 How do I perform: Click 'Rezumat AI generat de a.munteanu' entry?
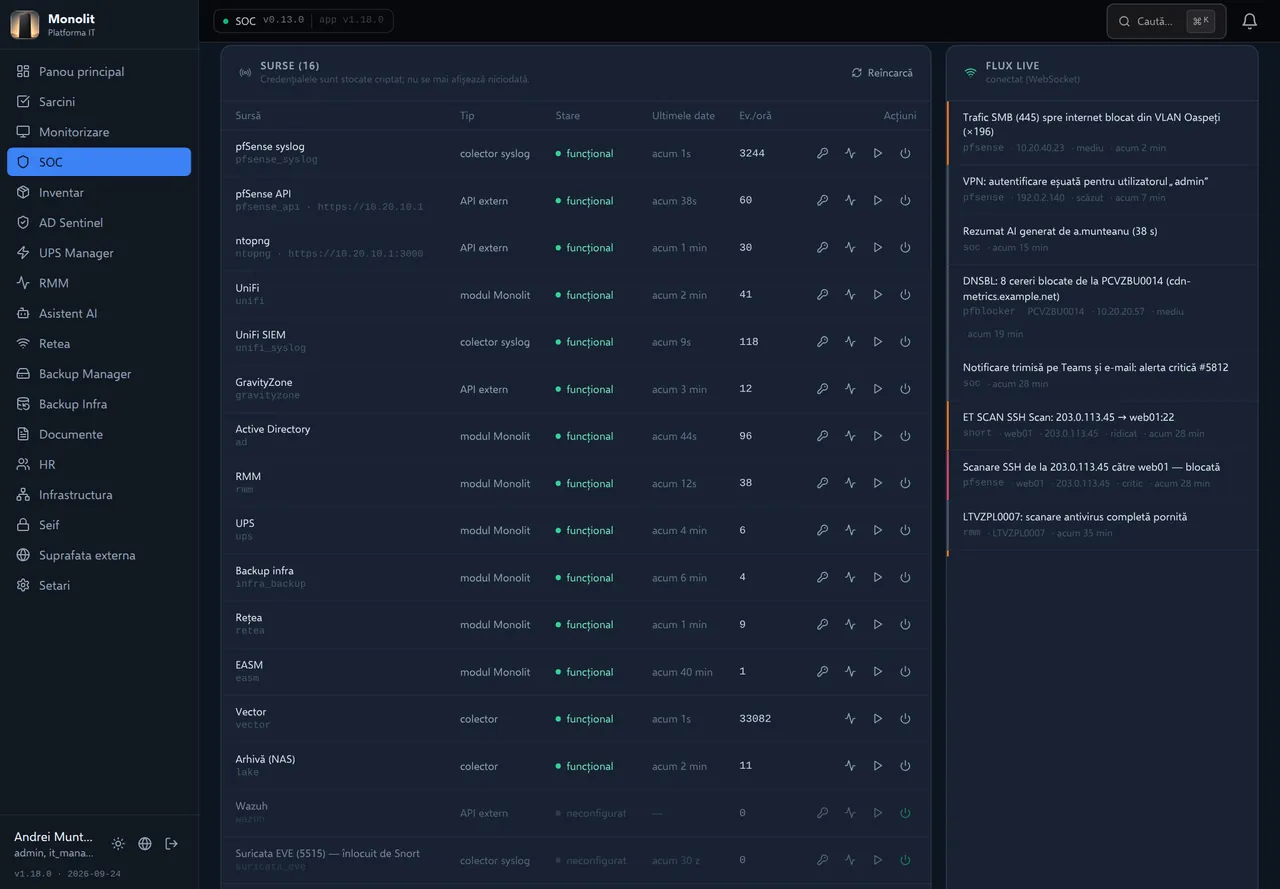[x=1102, y=239]
